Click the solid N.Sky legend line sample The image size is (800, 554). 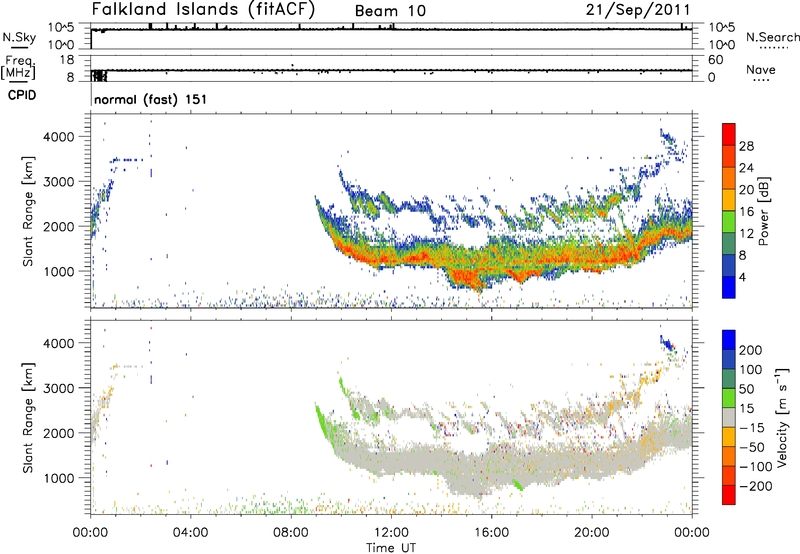point(18,48)
